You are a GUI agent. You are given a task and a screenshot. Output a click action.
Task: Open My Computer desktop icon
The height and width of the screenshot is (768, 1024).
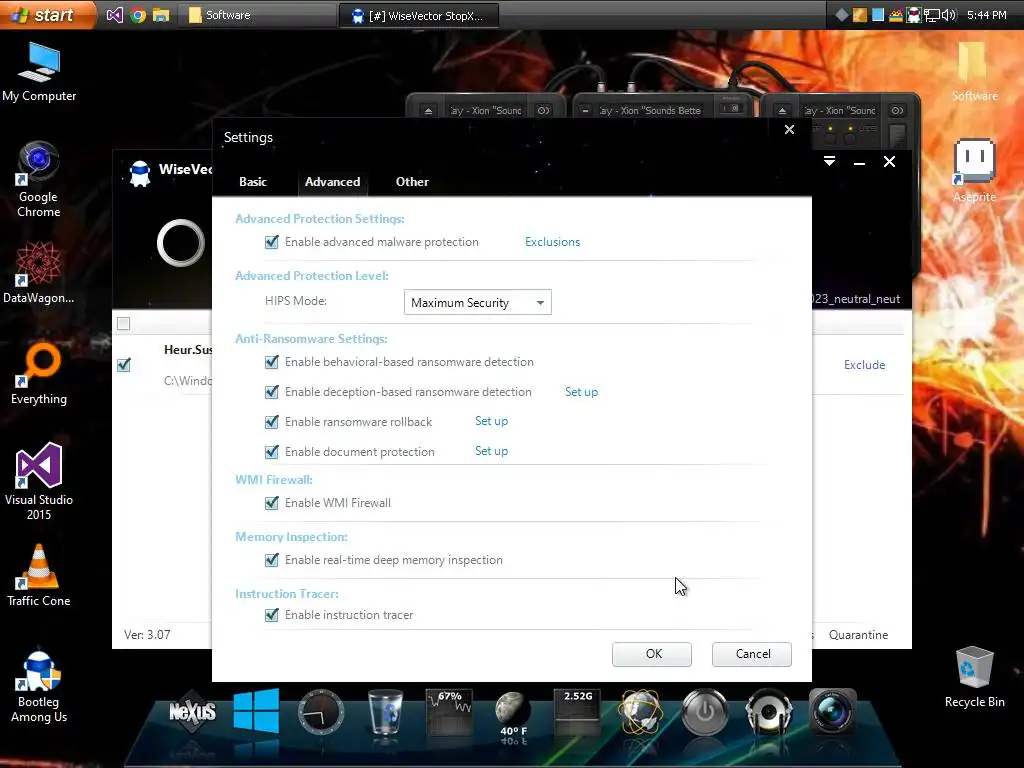[x=39, y=72]
